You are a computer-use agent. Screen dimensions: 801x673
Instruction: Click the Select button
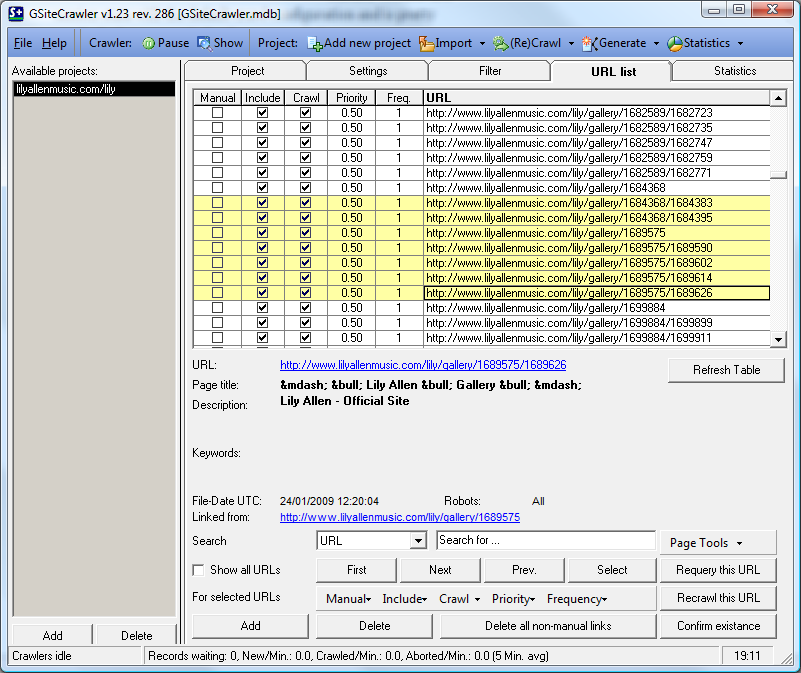612,570
